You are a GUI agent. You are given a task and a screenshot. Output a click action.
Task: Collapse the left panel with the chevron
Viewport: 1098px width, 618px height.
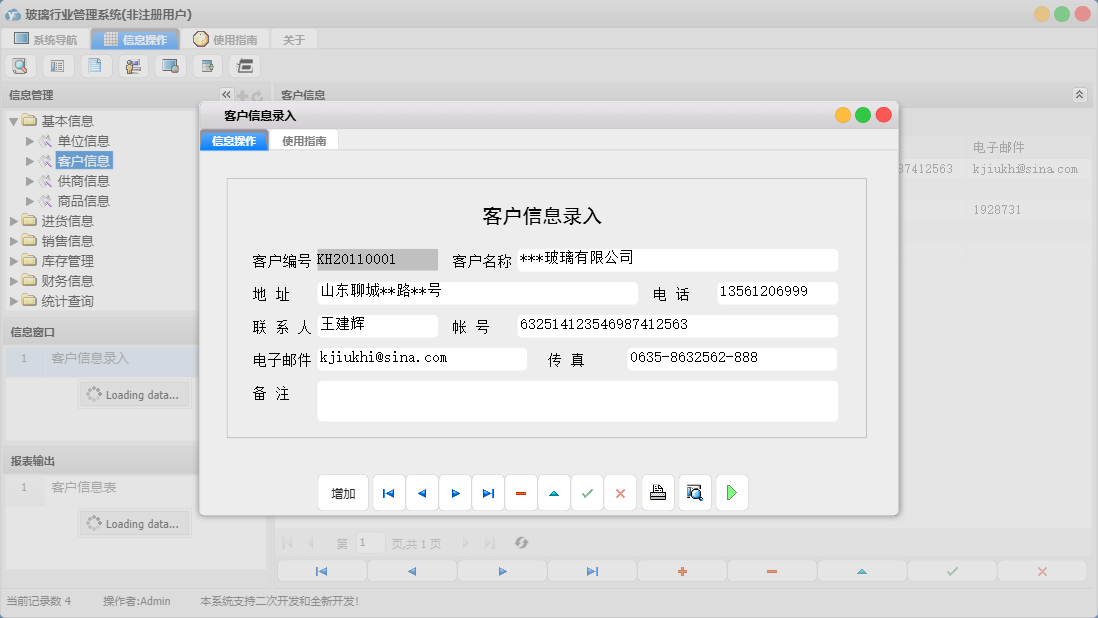click(x=225, y=94)
